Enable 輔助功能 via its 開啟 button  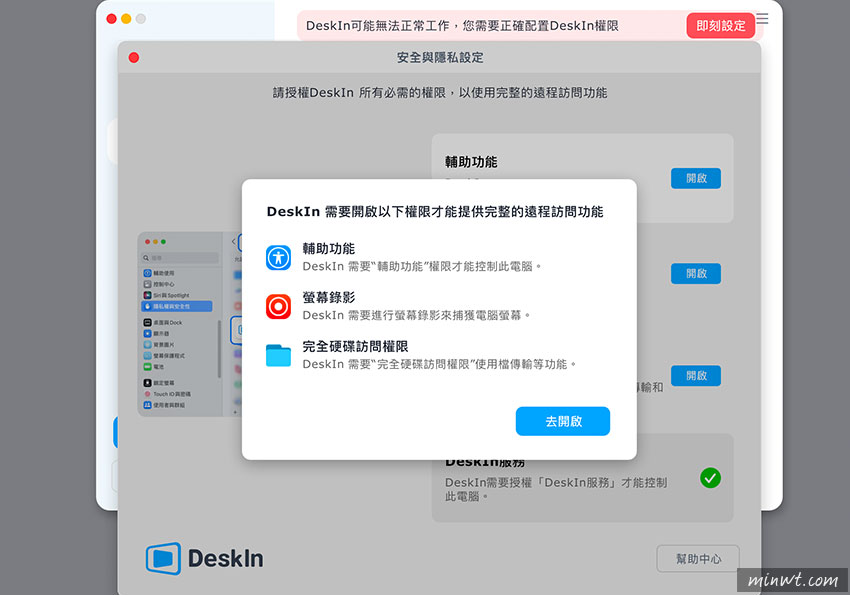pos(696,178)
